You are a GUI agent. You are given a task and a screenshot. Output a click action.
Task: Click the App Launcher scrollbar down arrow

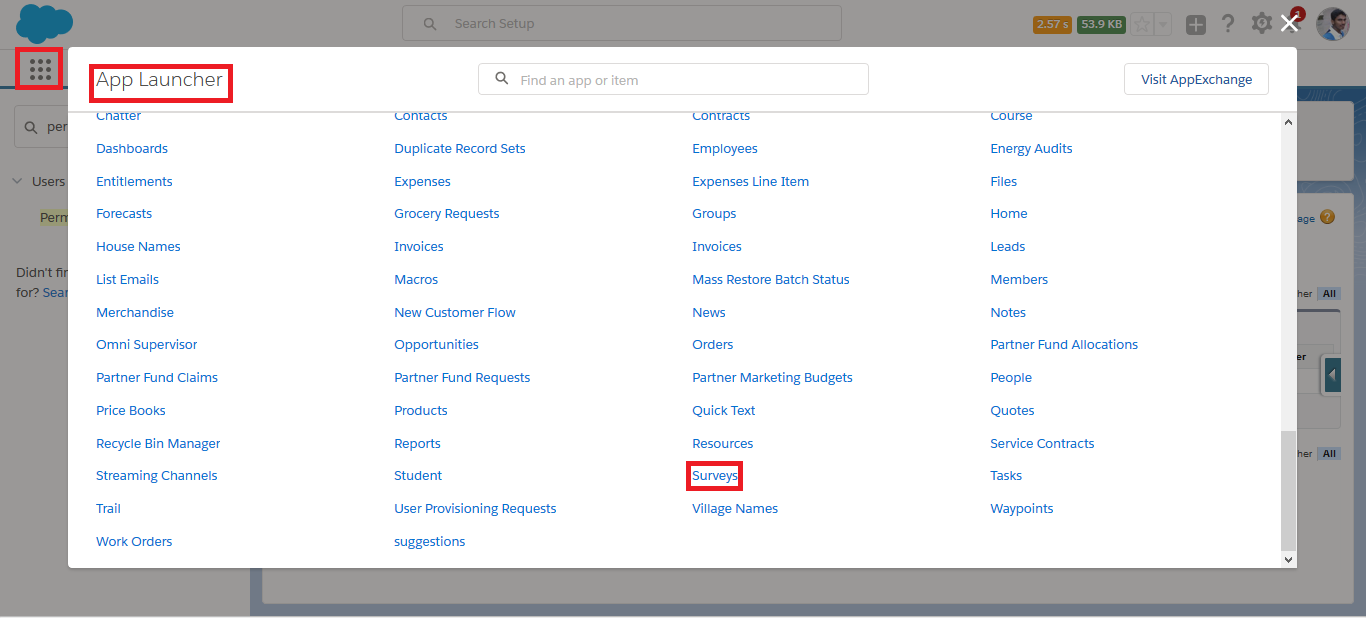[x=1288, y=560]
